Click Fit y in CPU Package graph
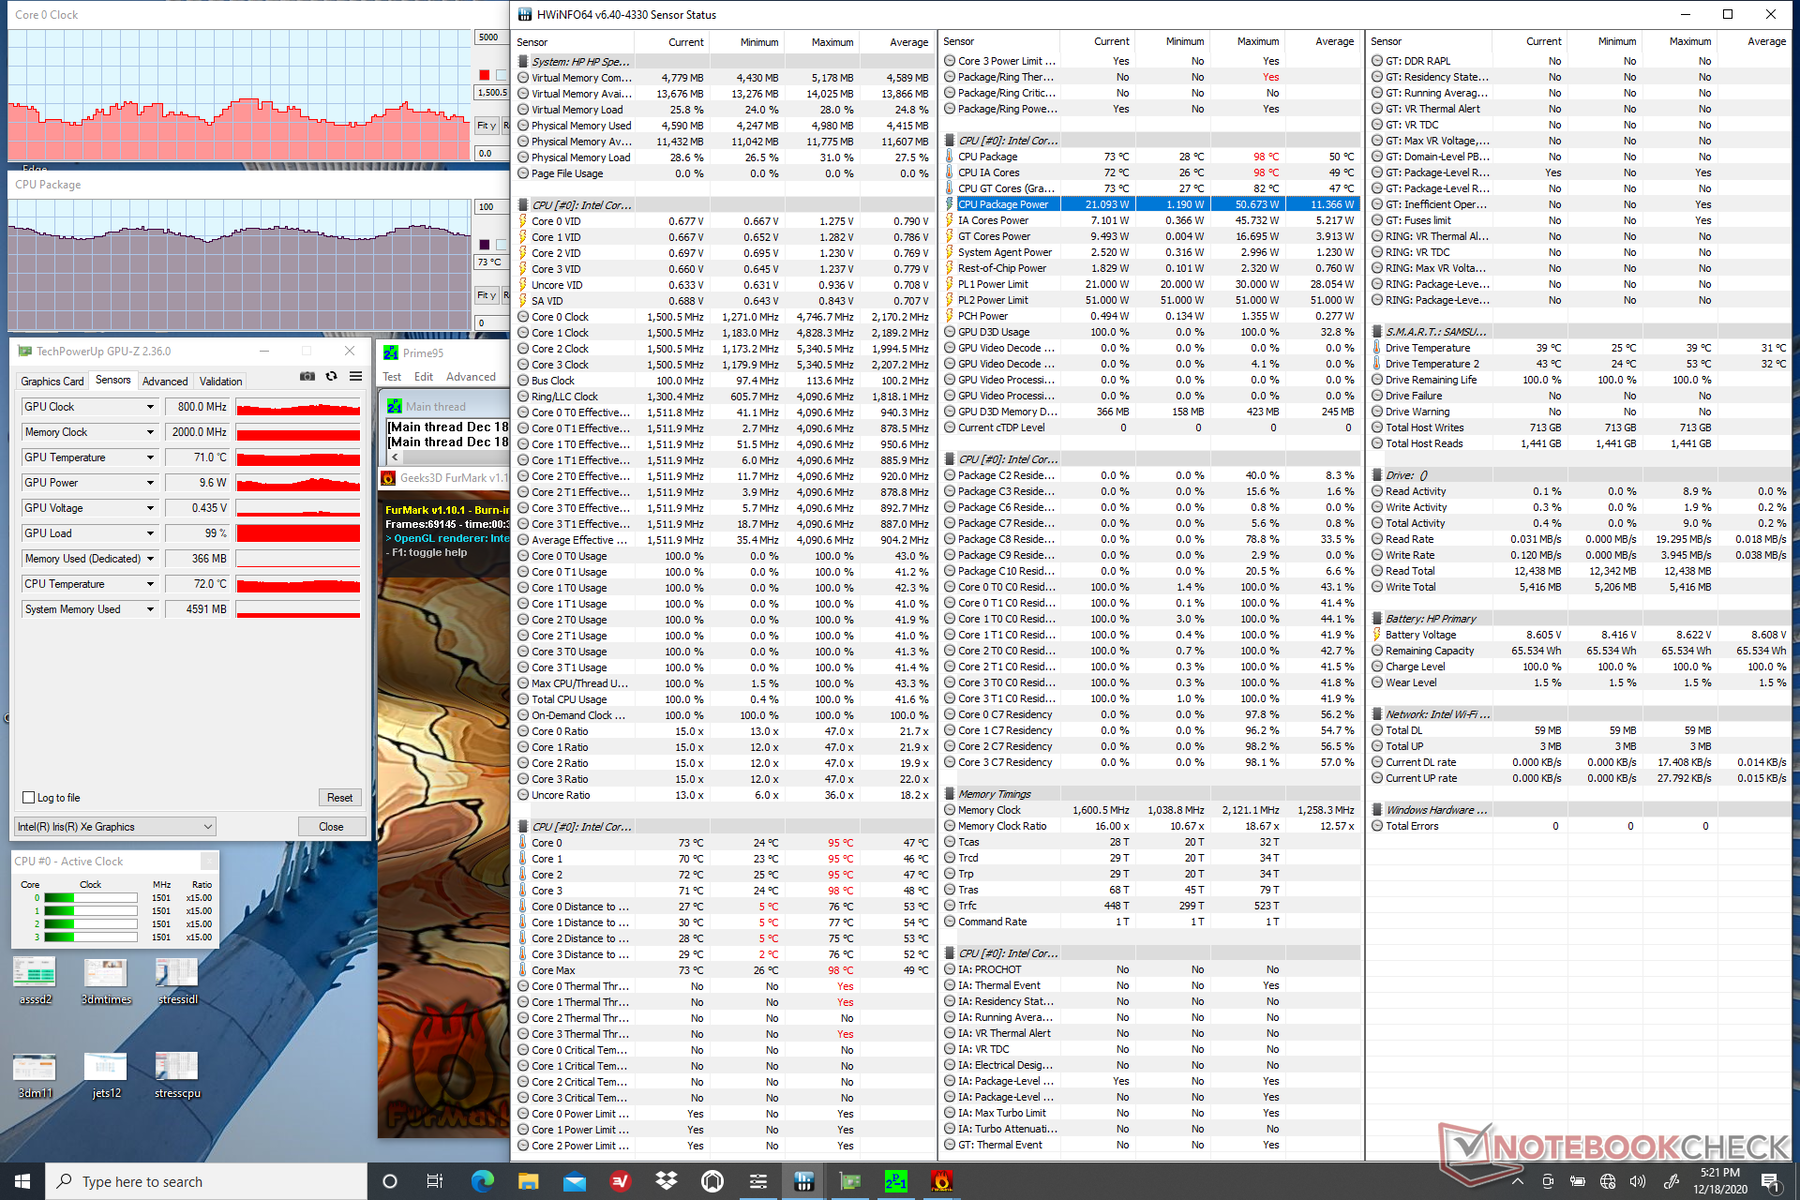The width and height of the screenshot is (1800, 1200). tap(486, 295)
